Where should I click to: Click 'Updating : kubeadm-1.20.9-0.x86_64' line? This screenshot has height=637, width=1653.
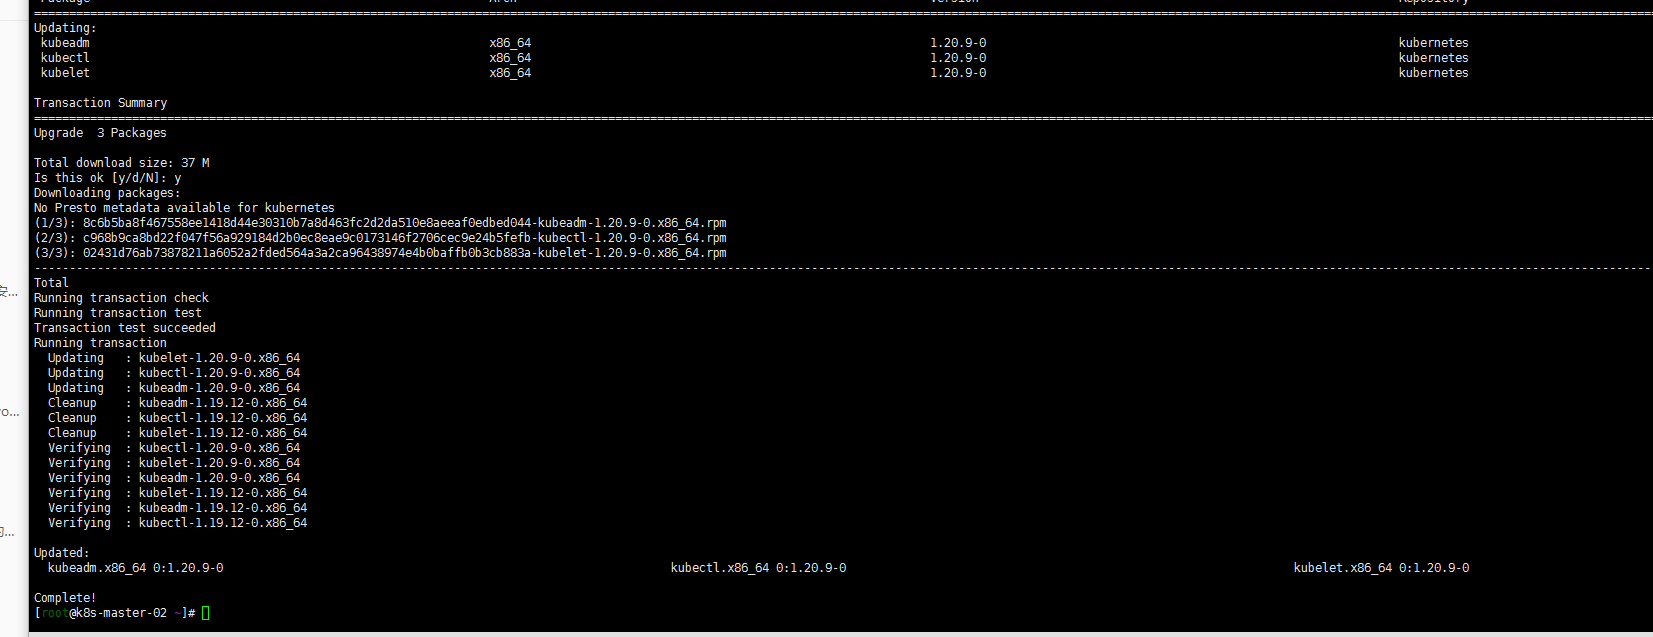[x=174, y=388]
